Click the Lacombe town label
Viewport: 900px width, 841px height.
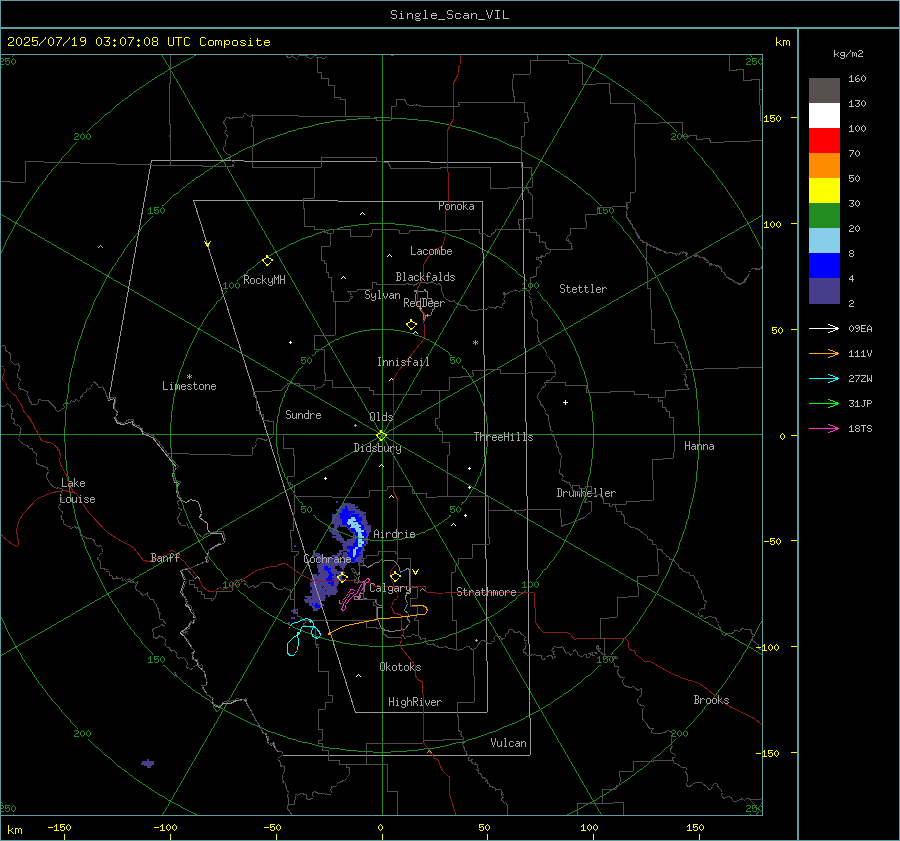point(431,251)
